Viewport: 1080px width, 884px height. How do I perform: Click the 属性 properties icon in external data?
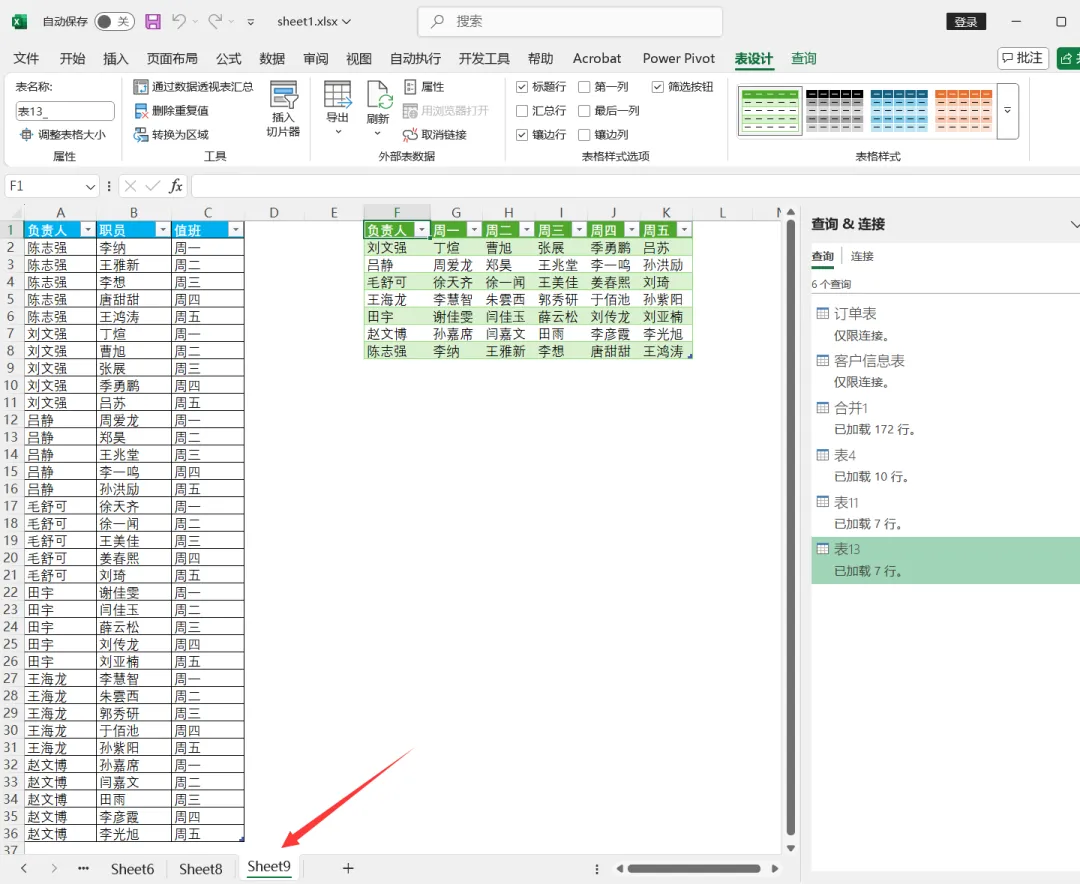(410, 87)
